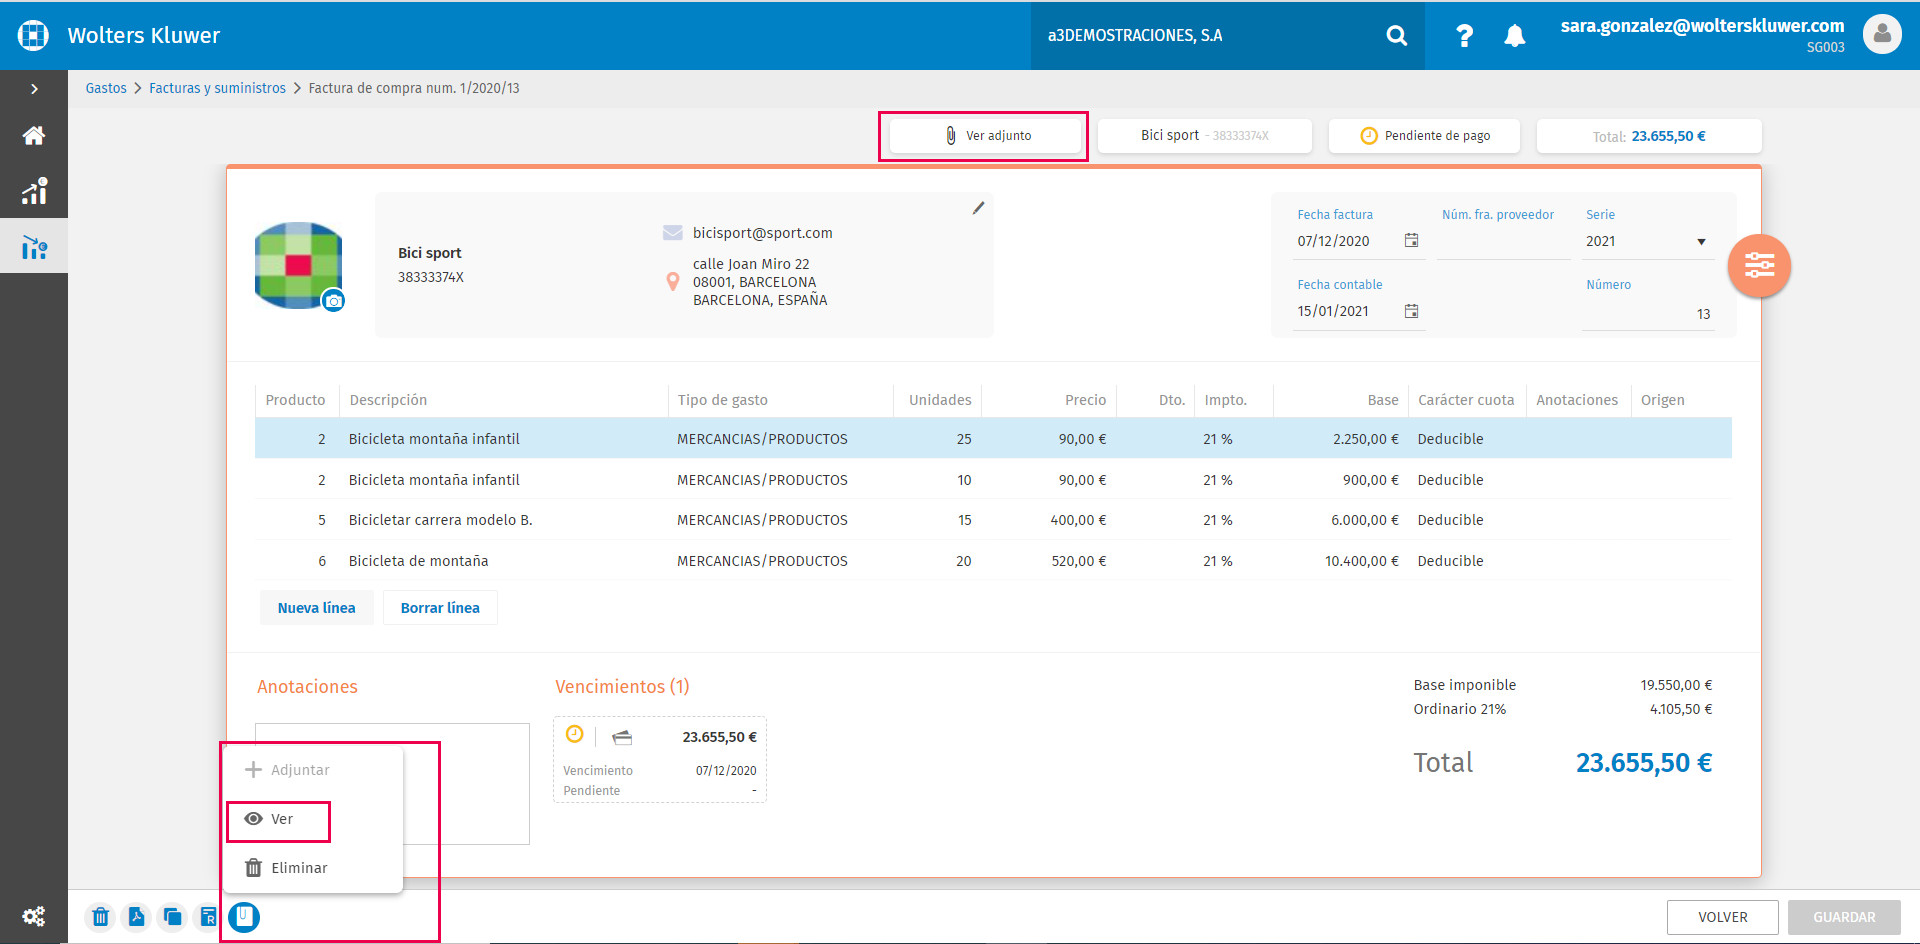Click the Número field showing 13
Viewport: 1920px width, 944px height.
(1647, 314)
